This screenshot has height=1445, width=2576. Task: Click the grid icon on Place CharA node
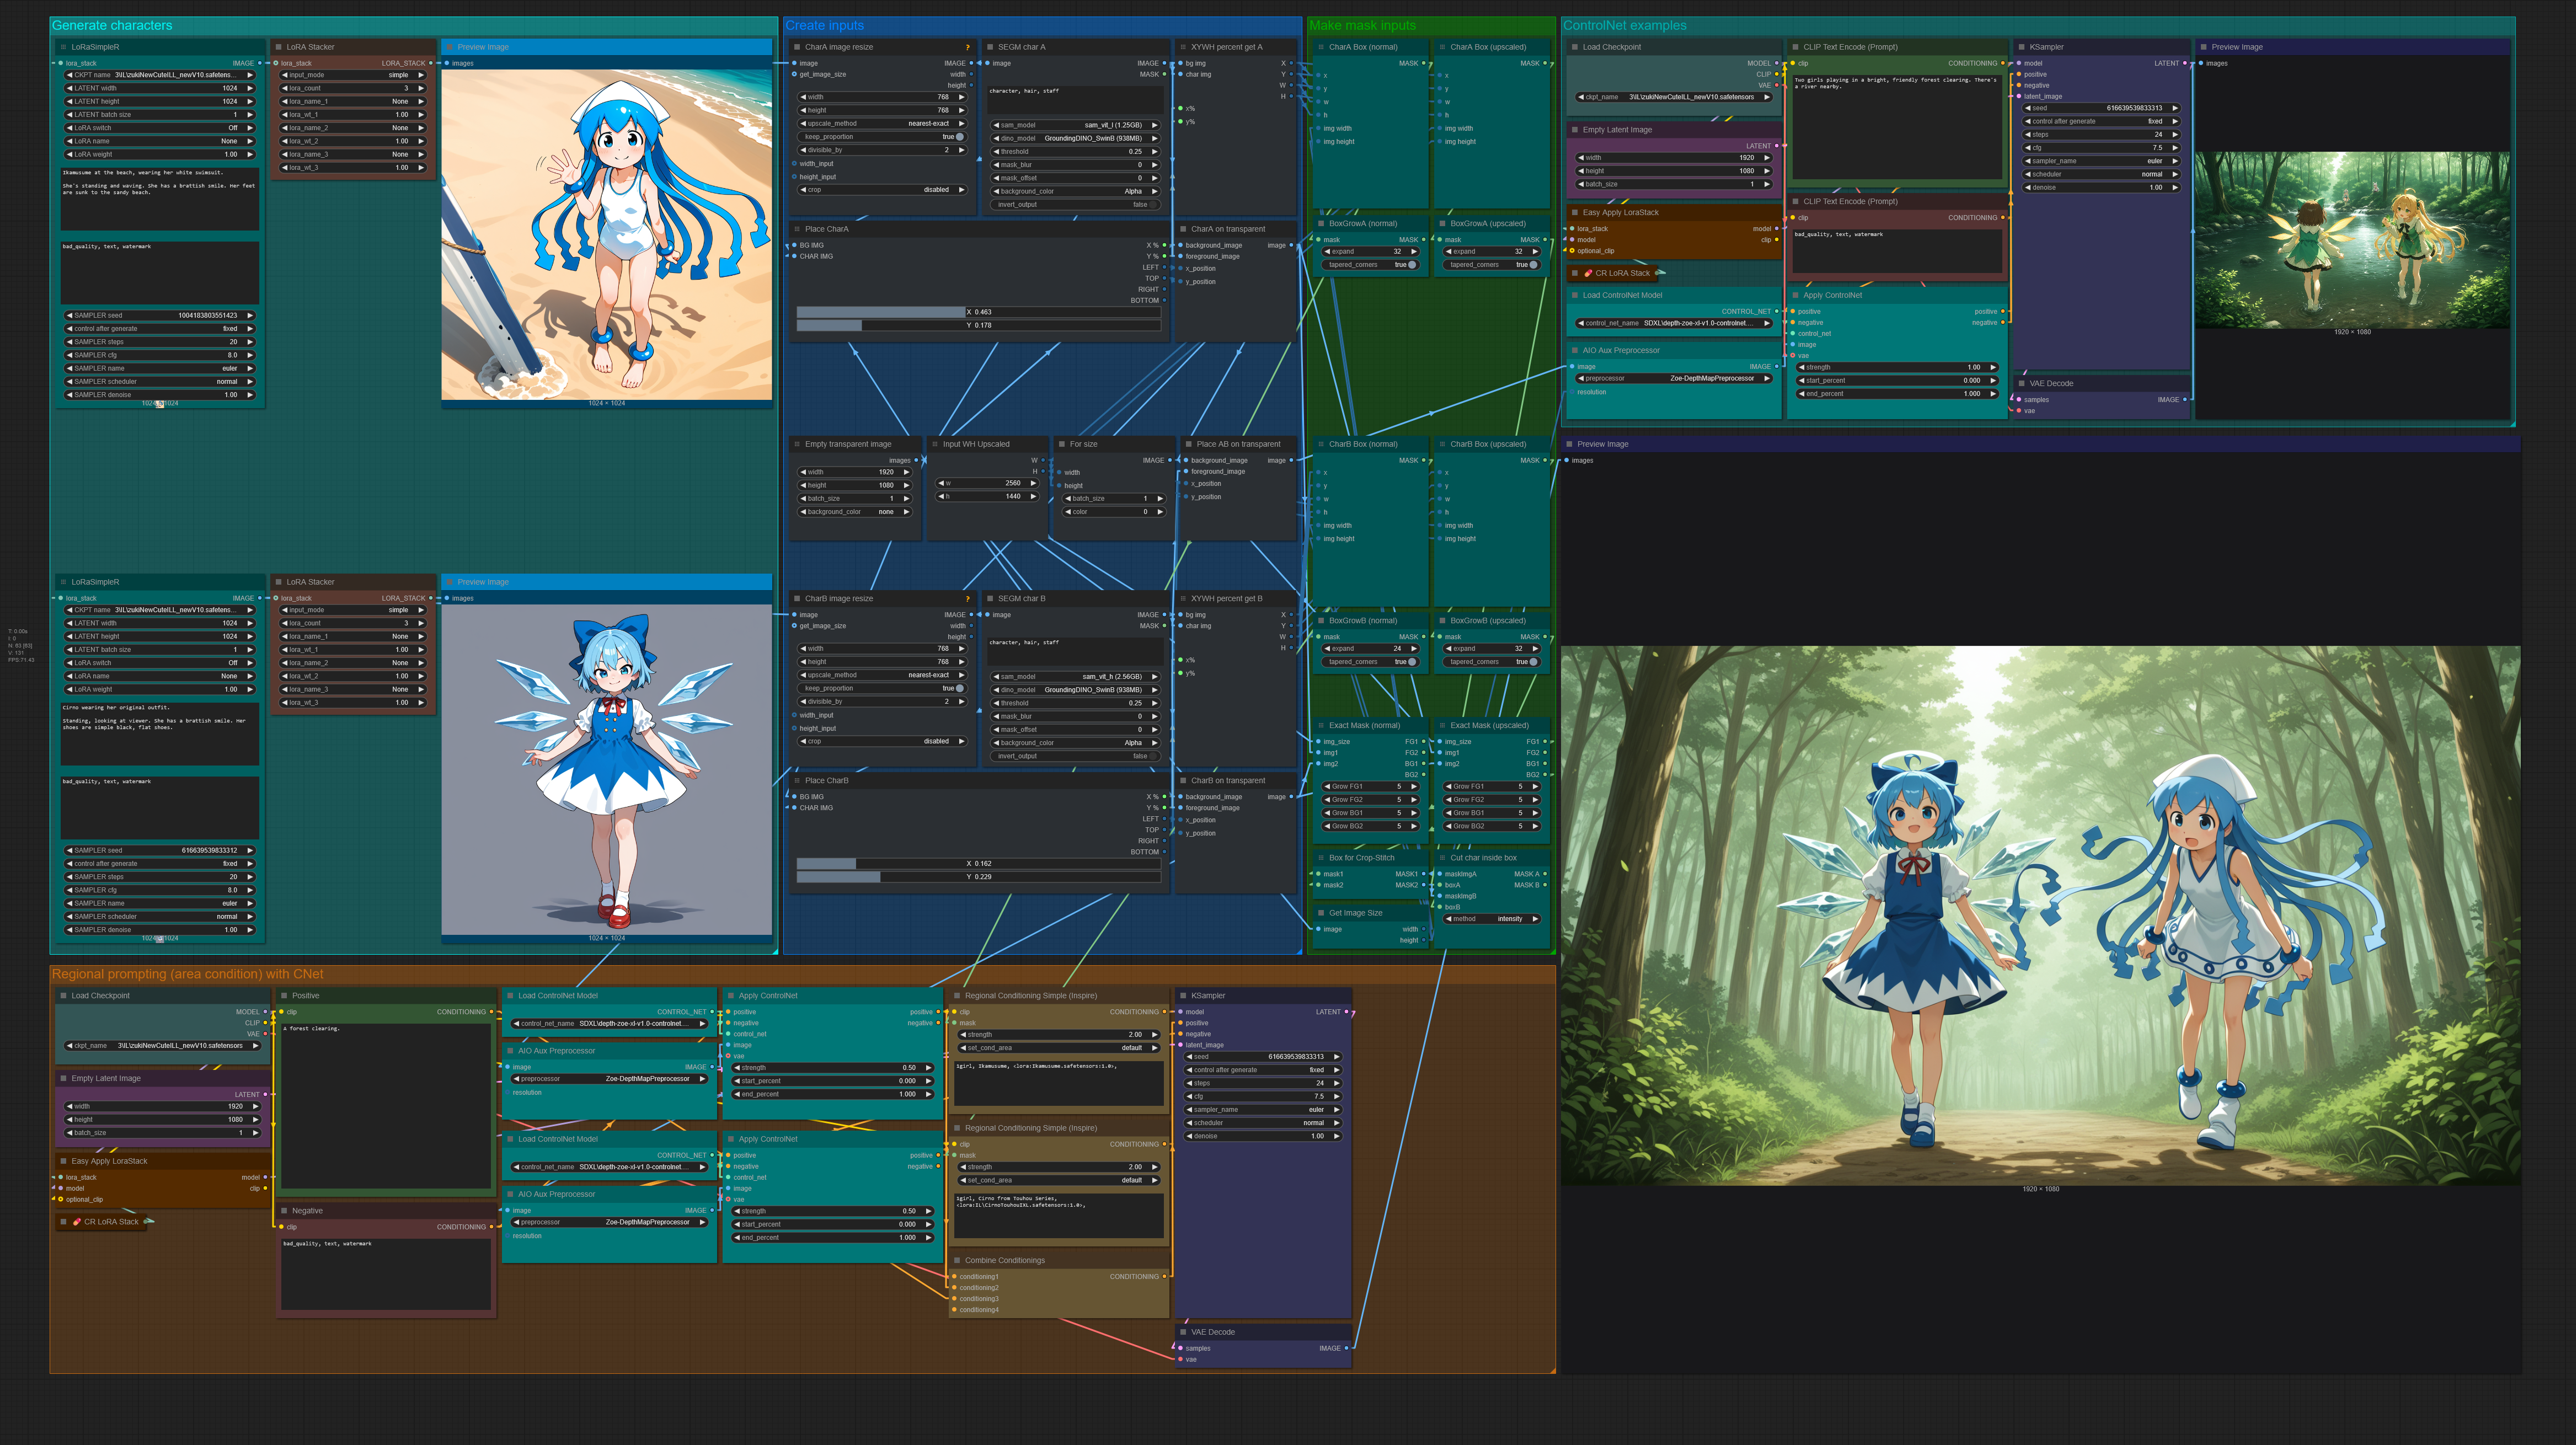coord(796,229)
